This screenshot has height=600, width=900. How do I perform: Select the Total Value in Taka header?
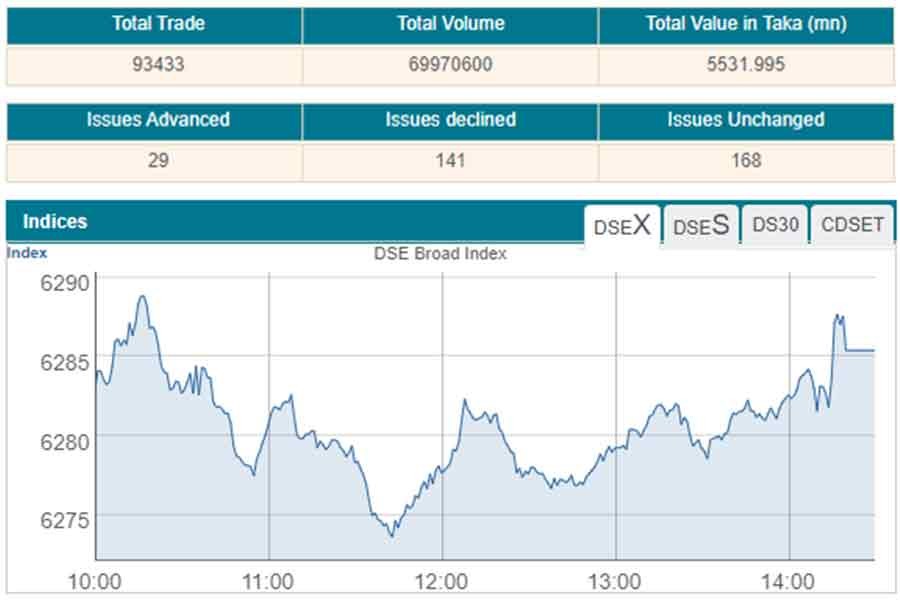tap(746, 24)
